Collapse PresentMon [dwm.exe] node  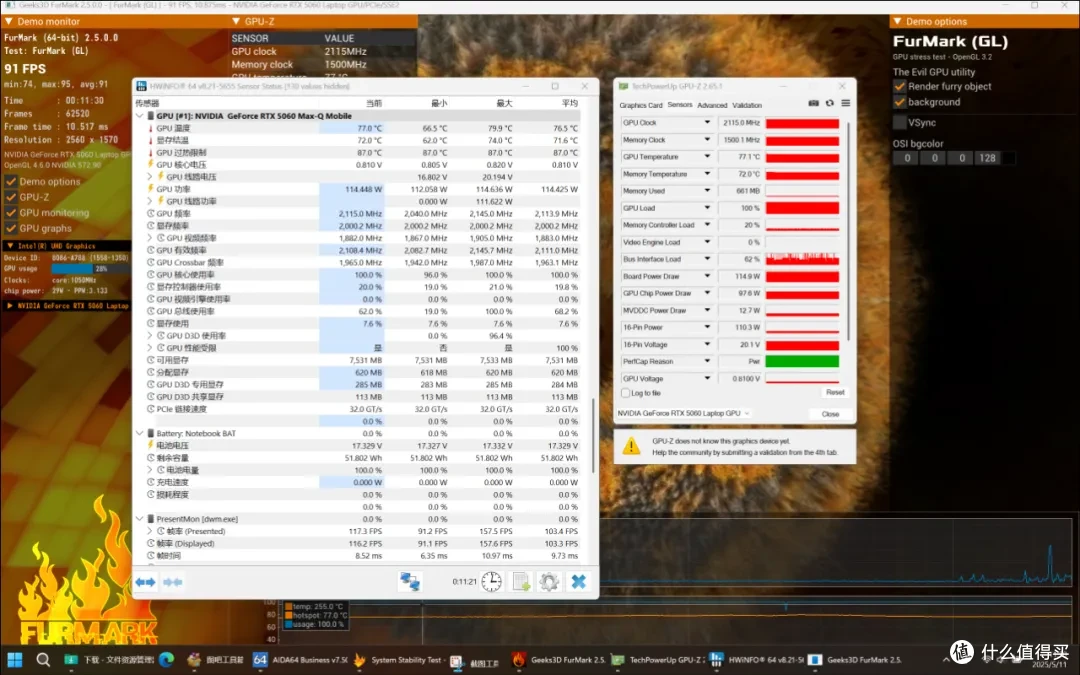pos(140,519)
